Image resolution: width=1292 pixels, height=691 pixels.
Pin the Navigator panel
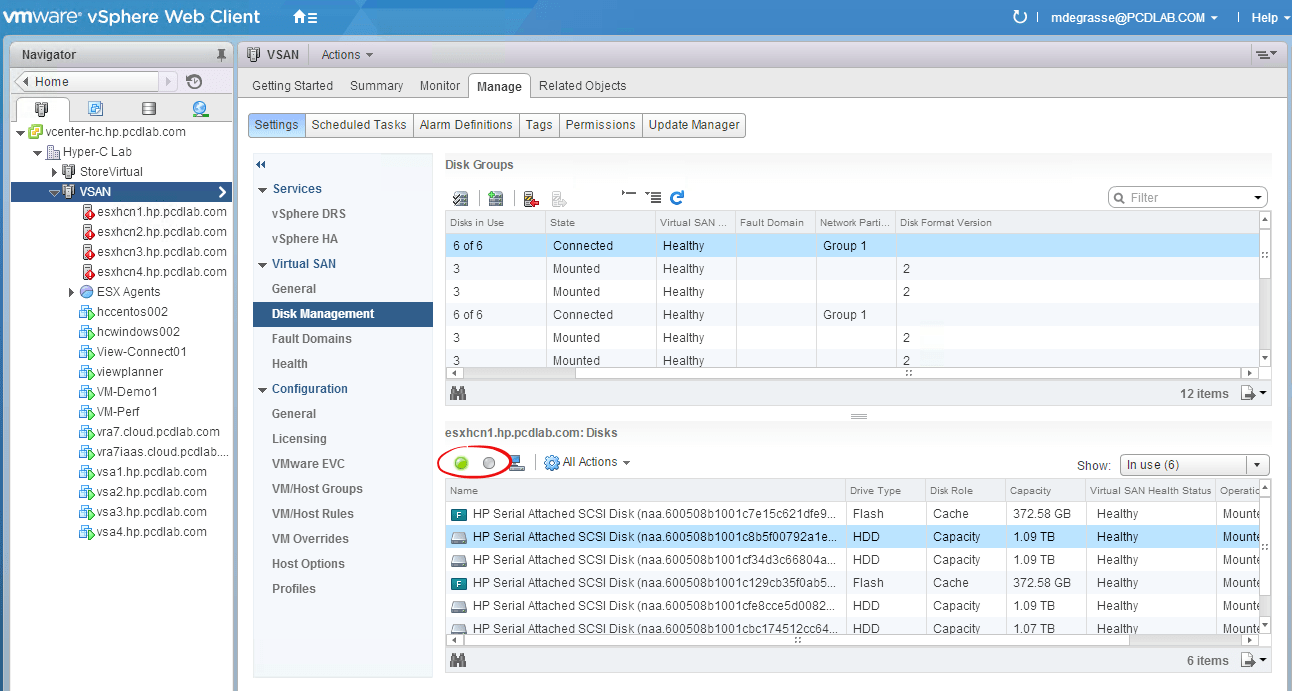pyautogui.click(x=221, y=55)
